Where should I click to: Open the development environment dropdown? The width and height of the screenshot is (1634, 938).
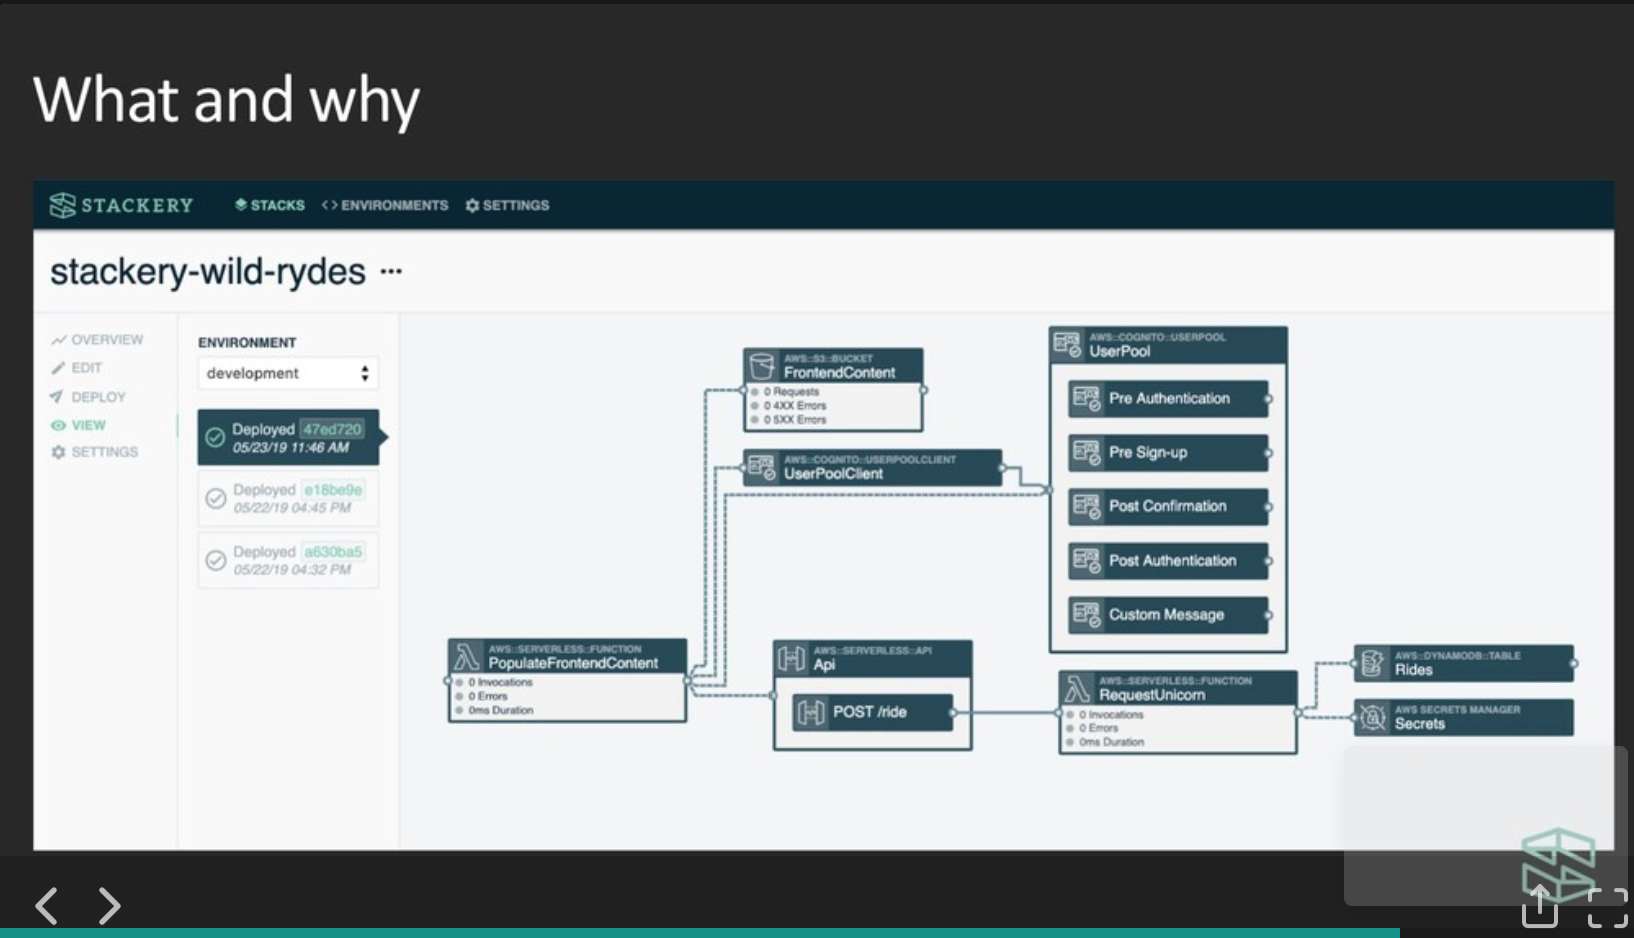pyautogui.click(x=288, y=373)
